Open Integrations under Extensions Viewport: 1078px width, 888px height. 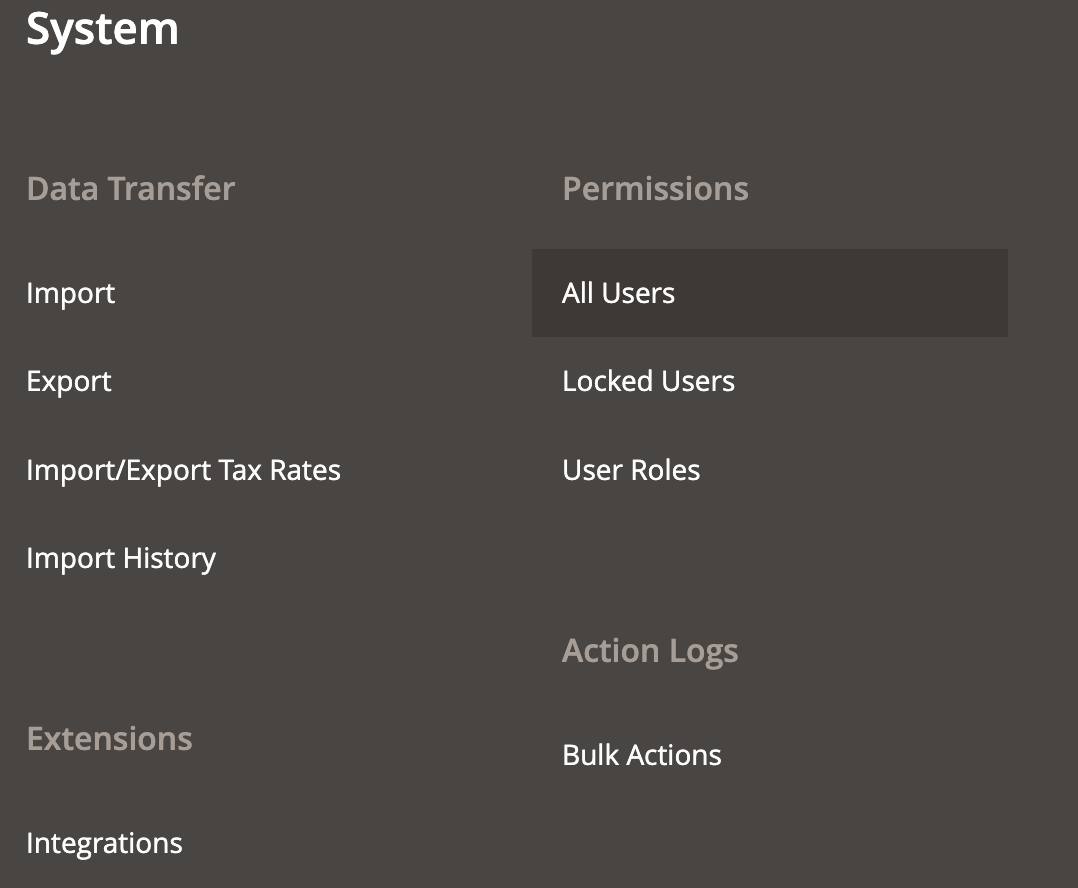coord(104,843)
